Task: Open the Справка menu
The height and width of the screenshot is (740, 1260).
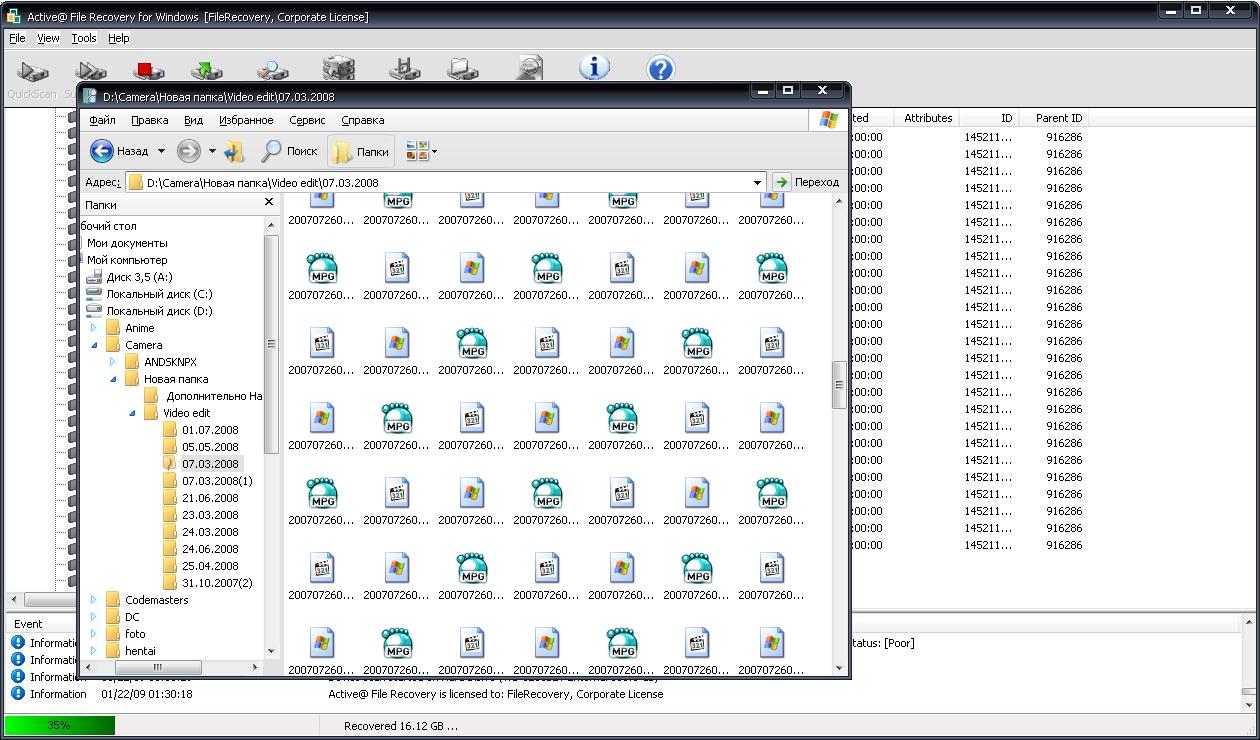Action: coord(362,120)
